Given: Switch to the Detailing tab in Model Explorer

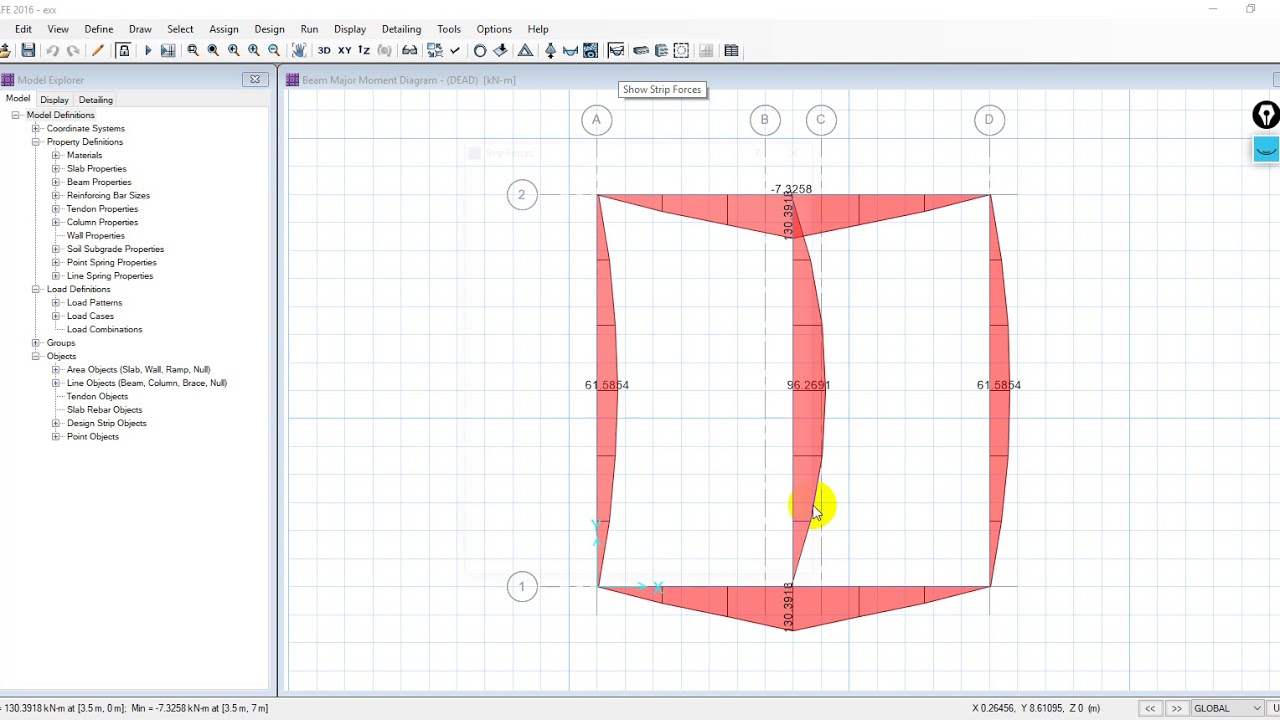Looking at the screenshot, I should 96,100.
